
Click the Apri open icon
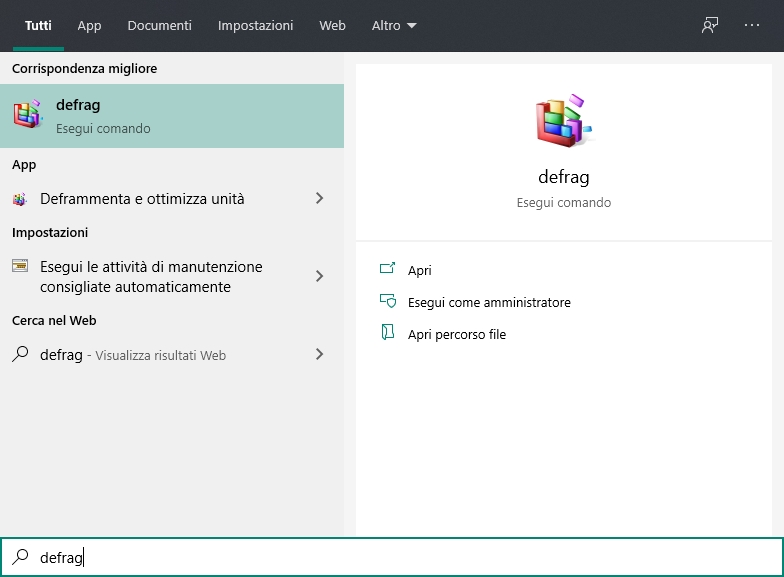(x=388, y=268)
